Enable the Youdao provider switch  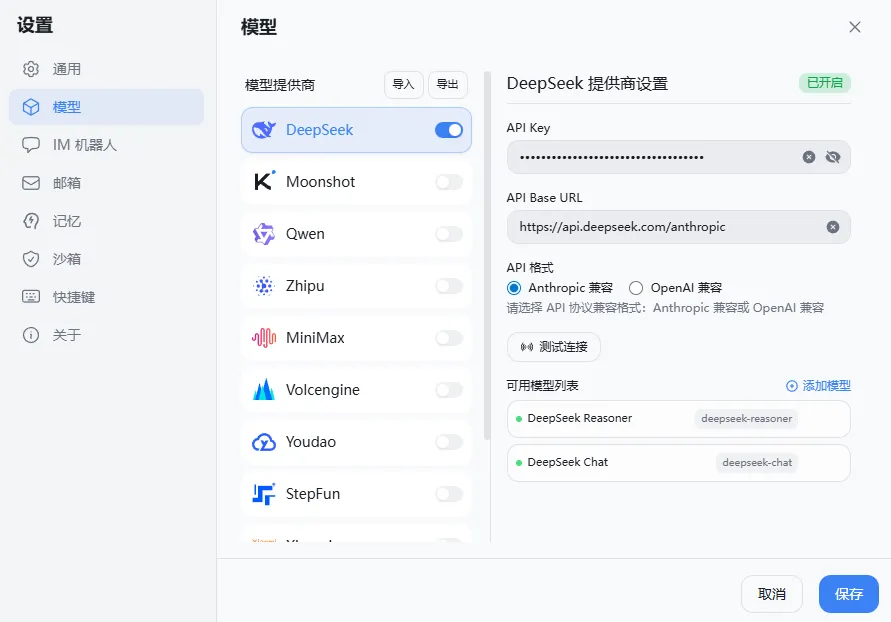[449, 442]
